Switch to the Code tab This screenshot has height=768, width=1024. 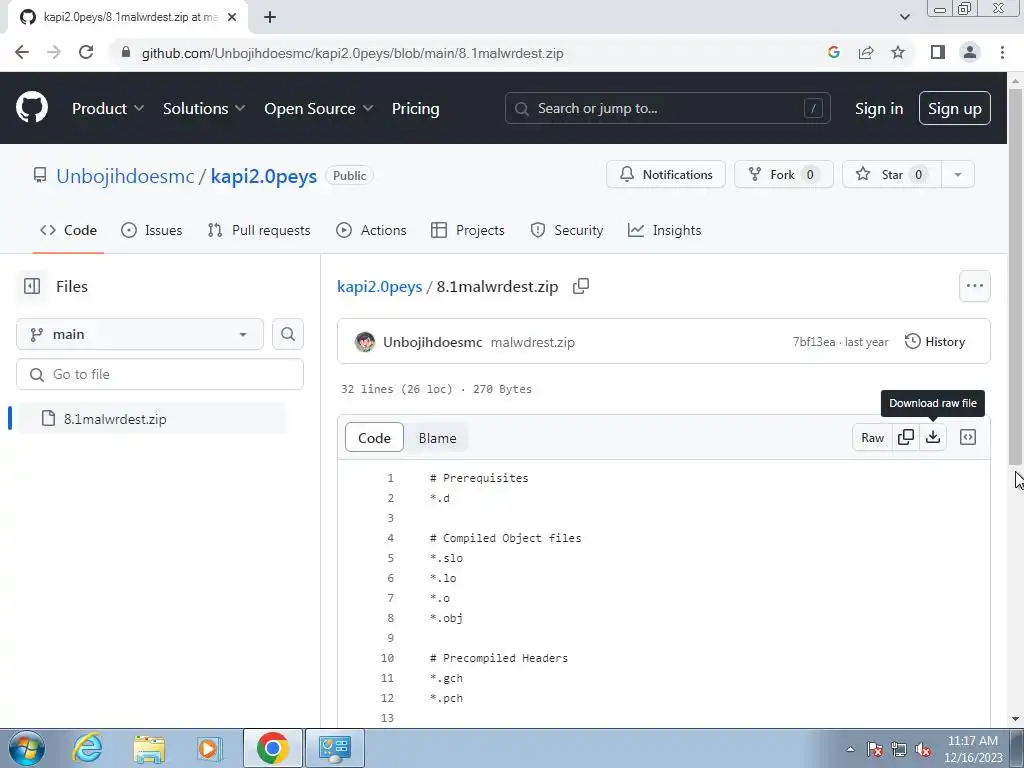[69, 231]
